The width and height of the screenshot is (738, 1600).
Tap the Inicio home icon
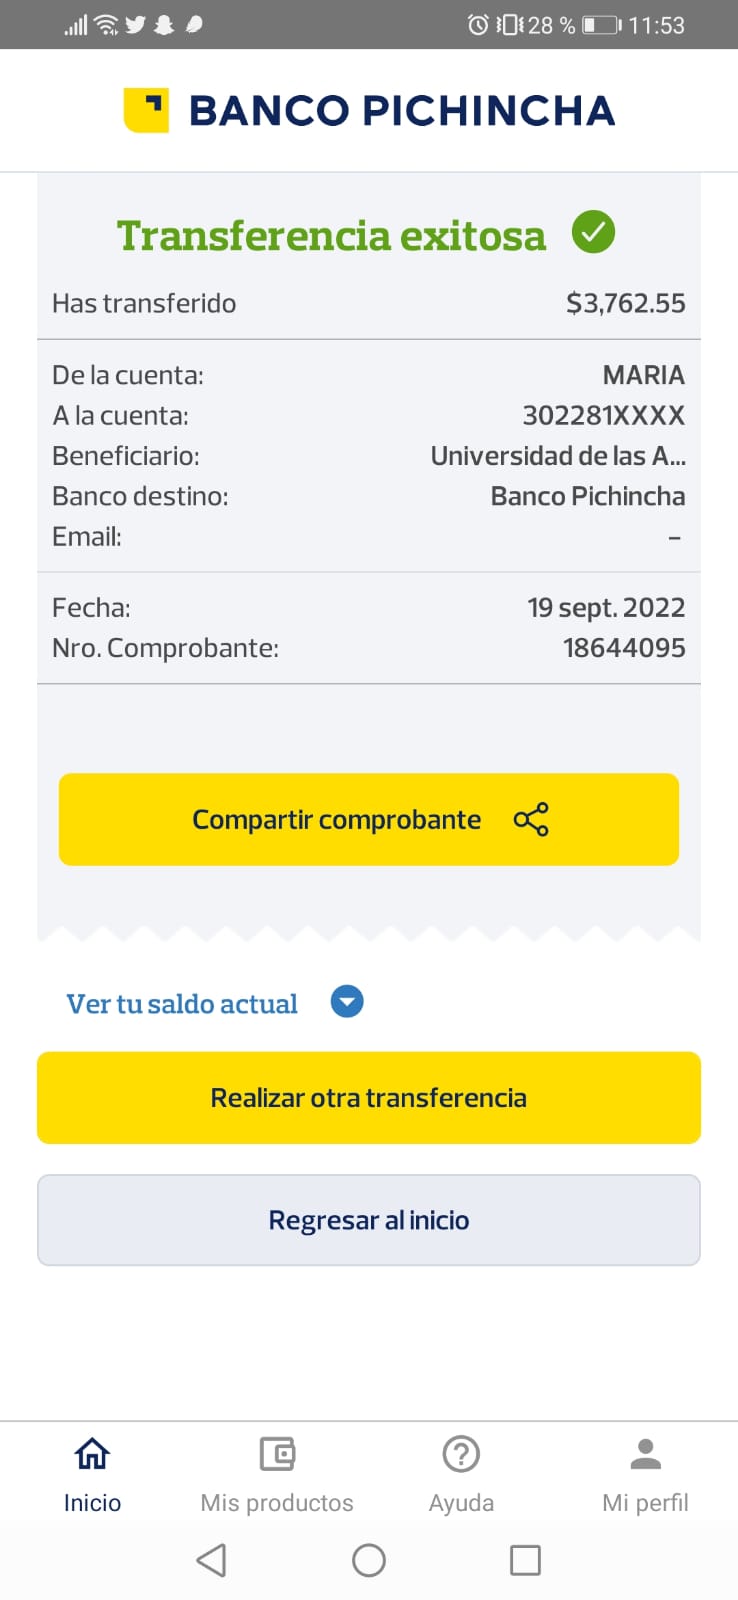tap(92, 1453)
